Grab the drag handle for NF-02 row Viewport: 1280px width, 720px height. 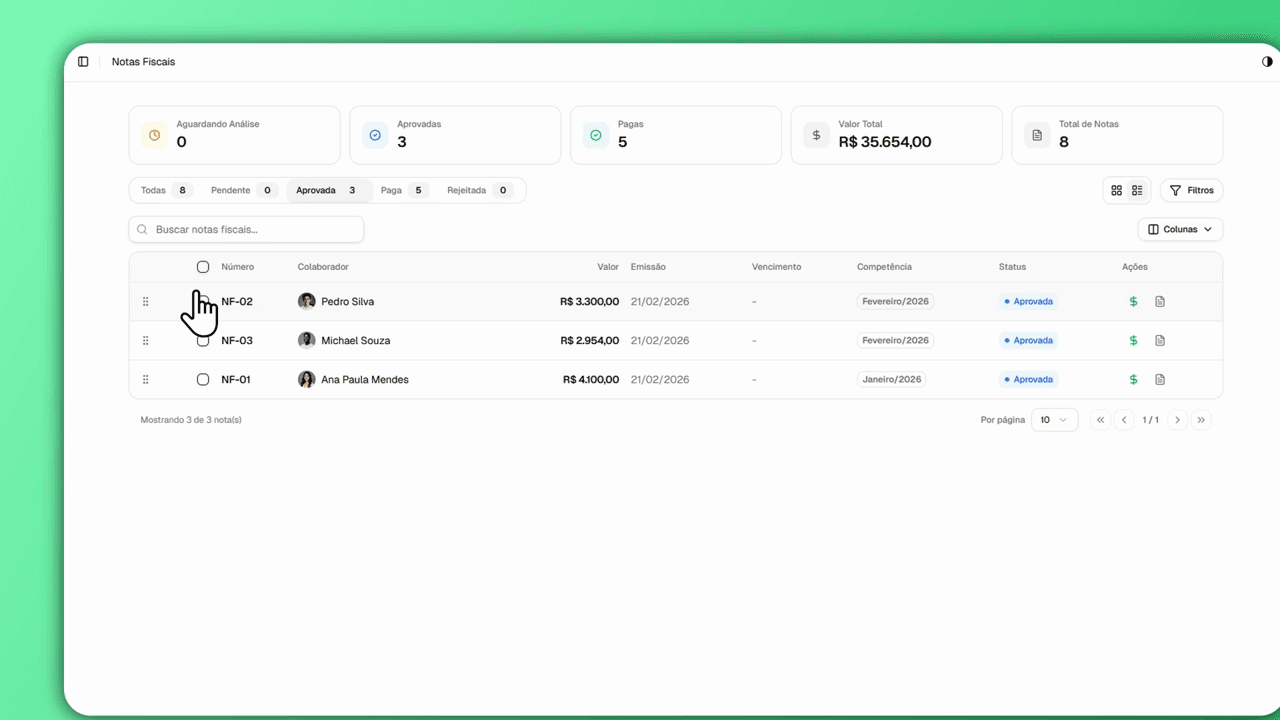(x=146, y=301)
